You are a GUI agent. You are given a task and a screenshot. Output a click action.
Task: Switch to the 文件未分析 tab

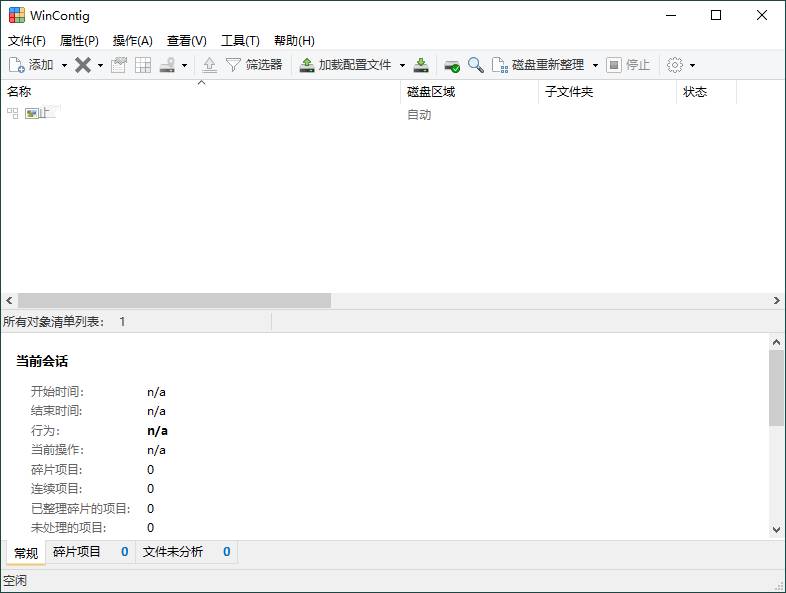point(172,552)
